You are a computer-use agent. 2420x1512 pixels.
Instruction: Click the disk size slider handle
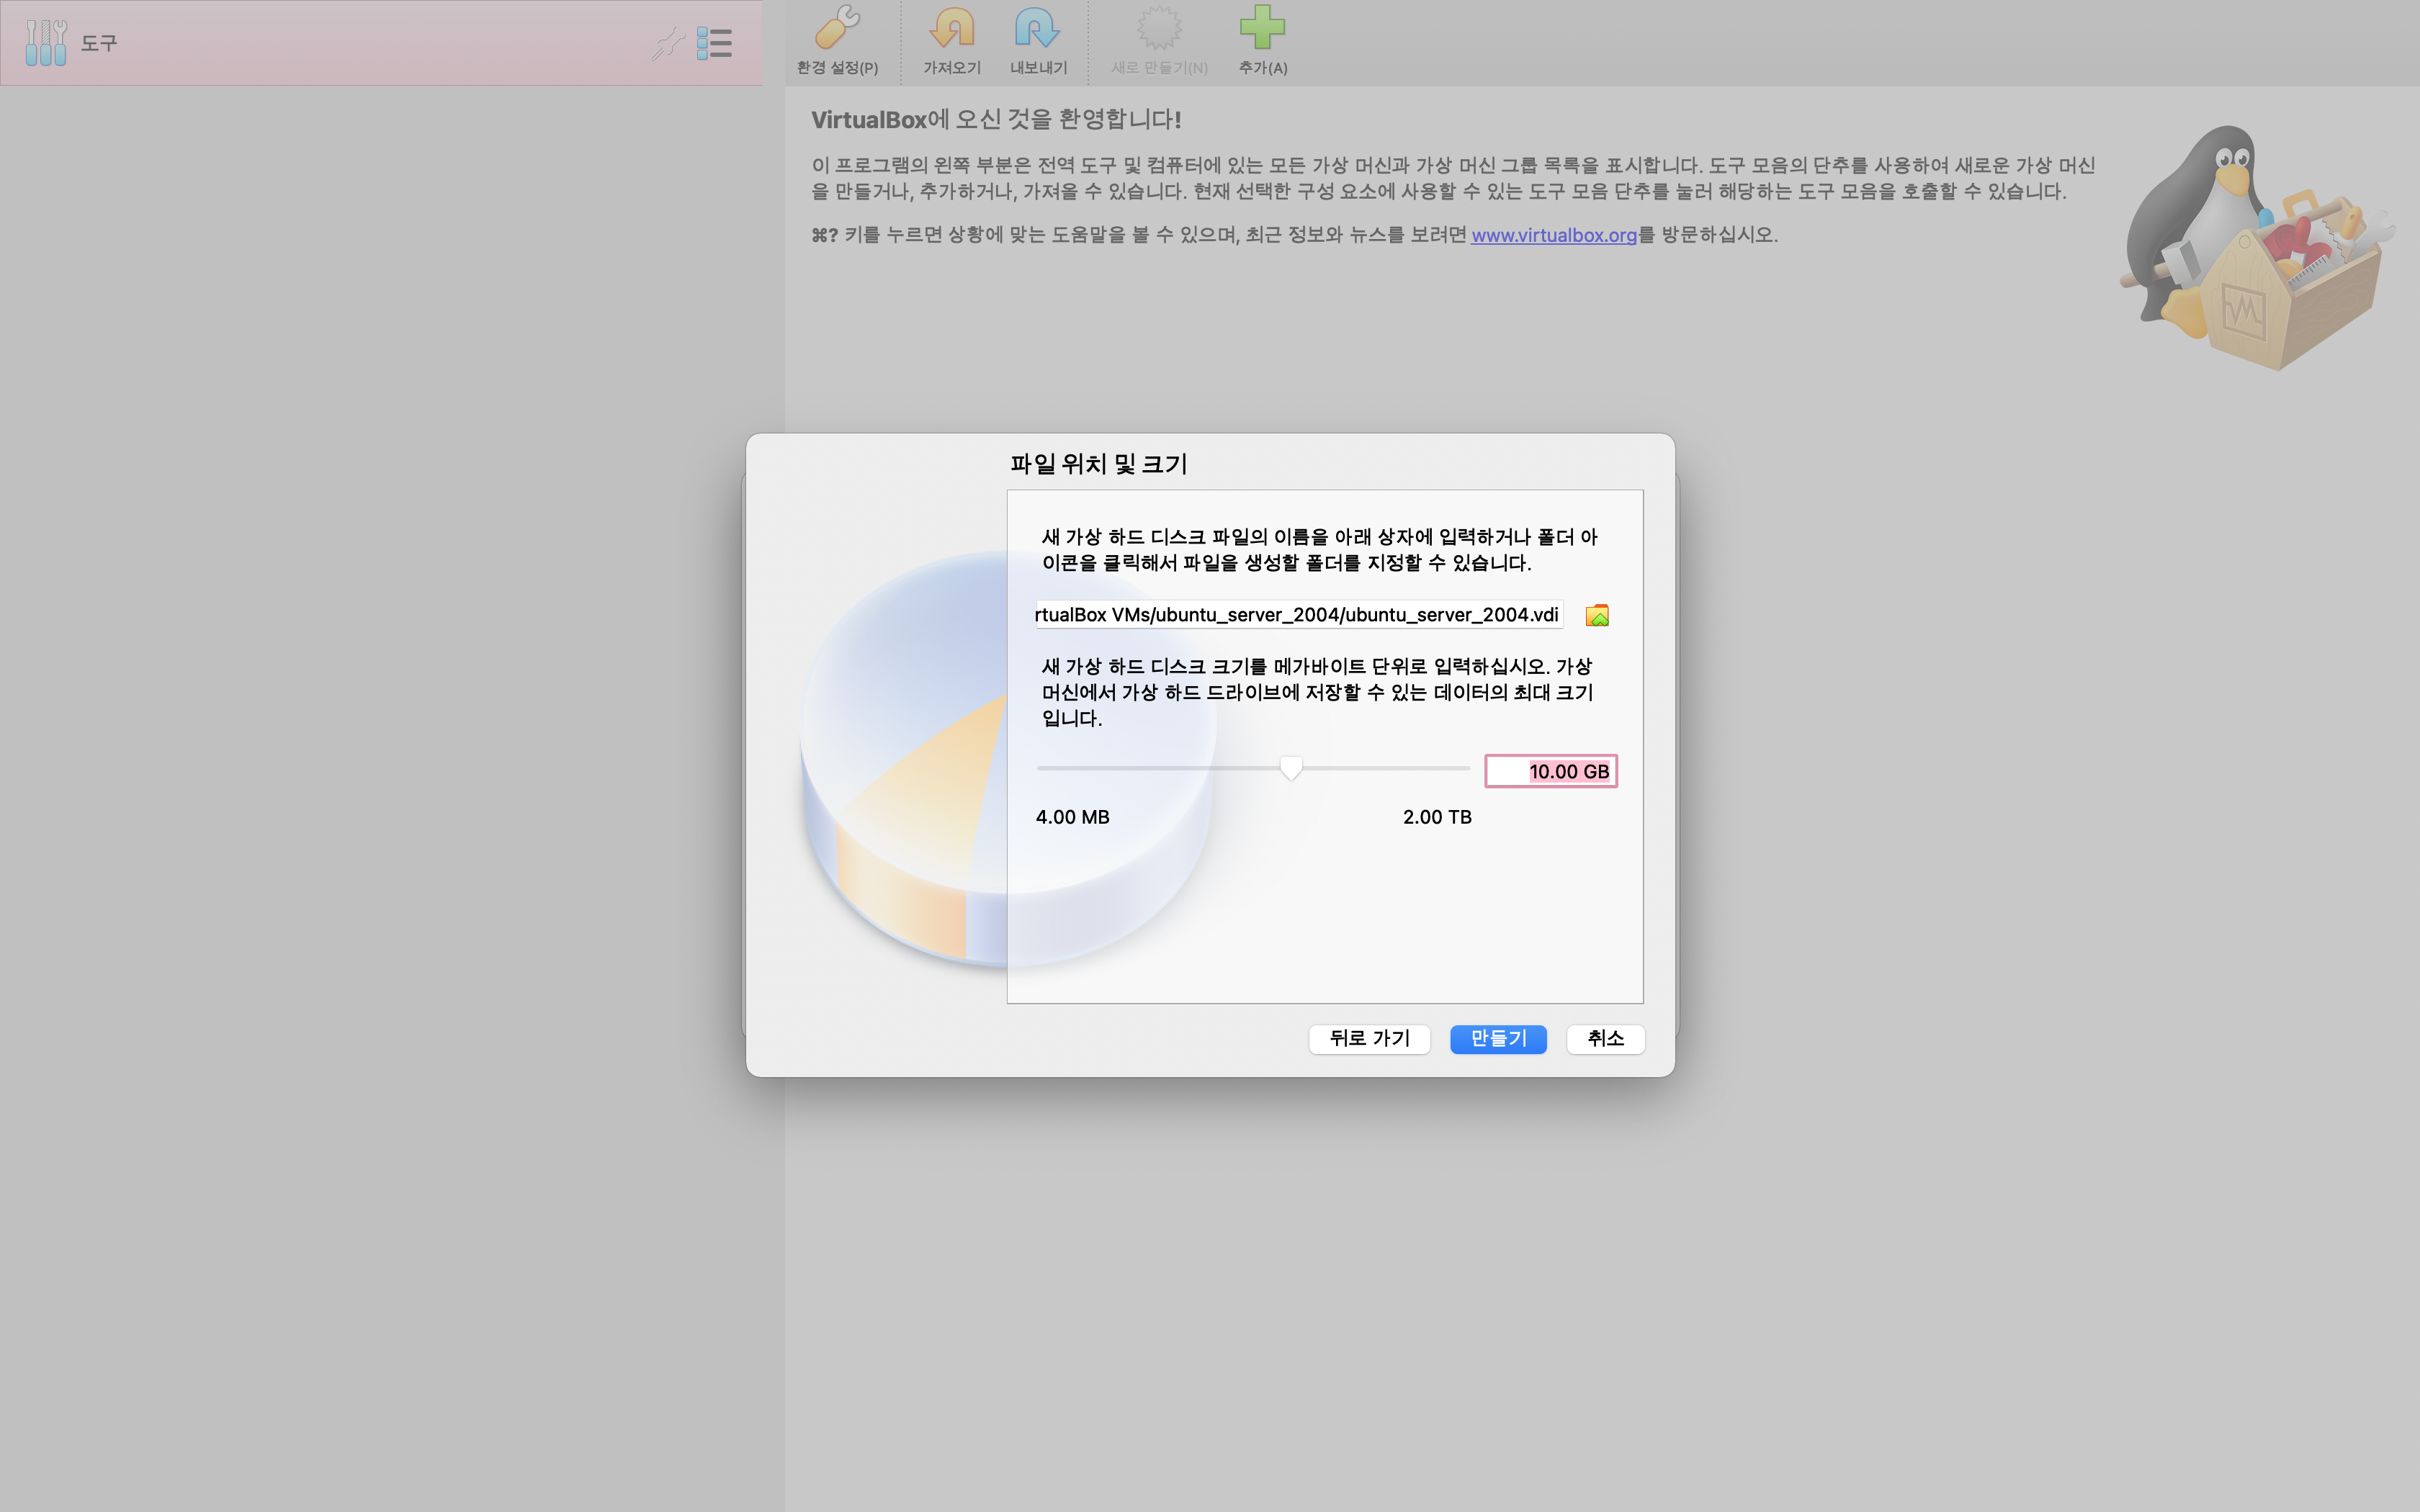1291,768
